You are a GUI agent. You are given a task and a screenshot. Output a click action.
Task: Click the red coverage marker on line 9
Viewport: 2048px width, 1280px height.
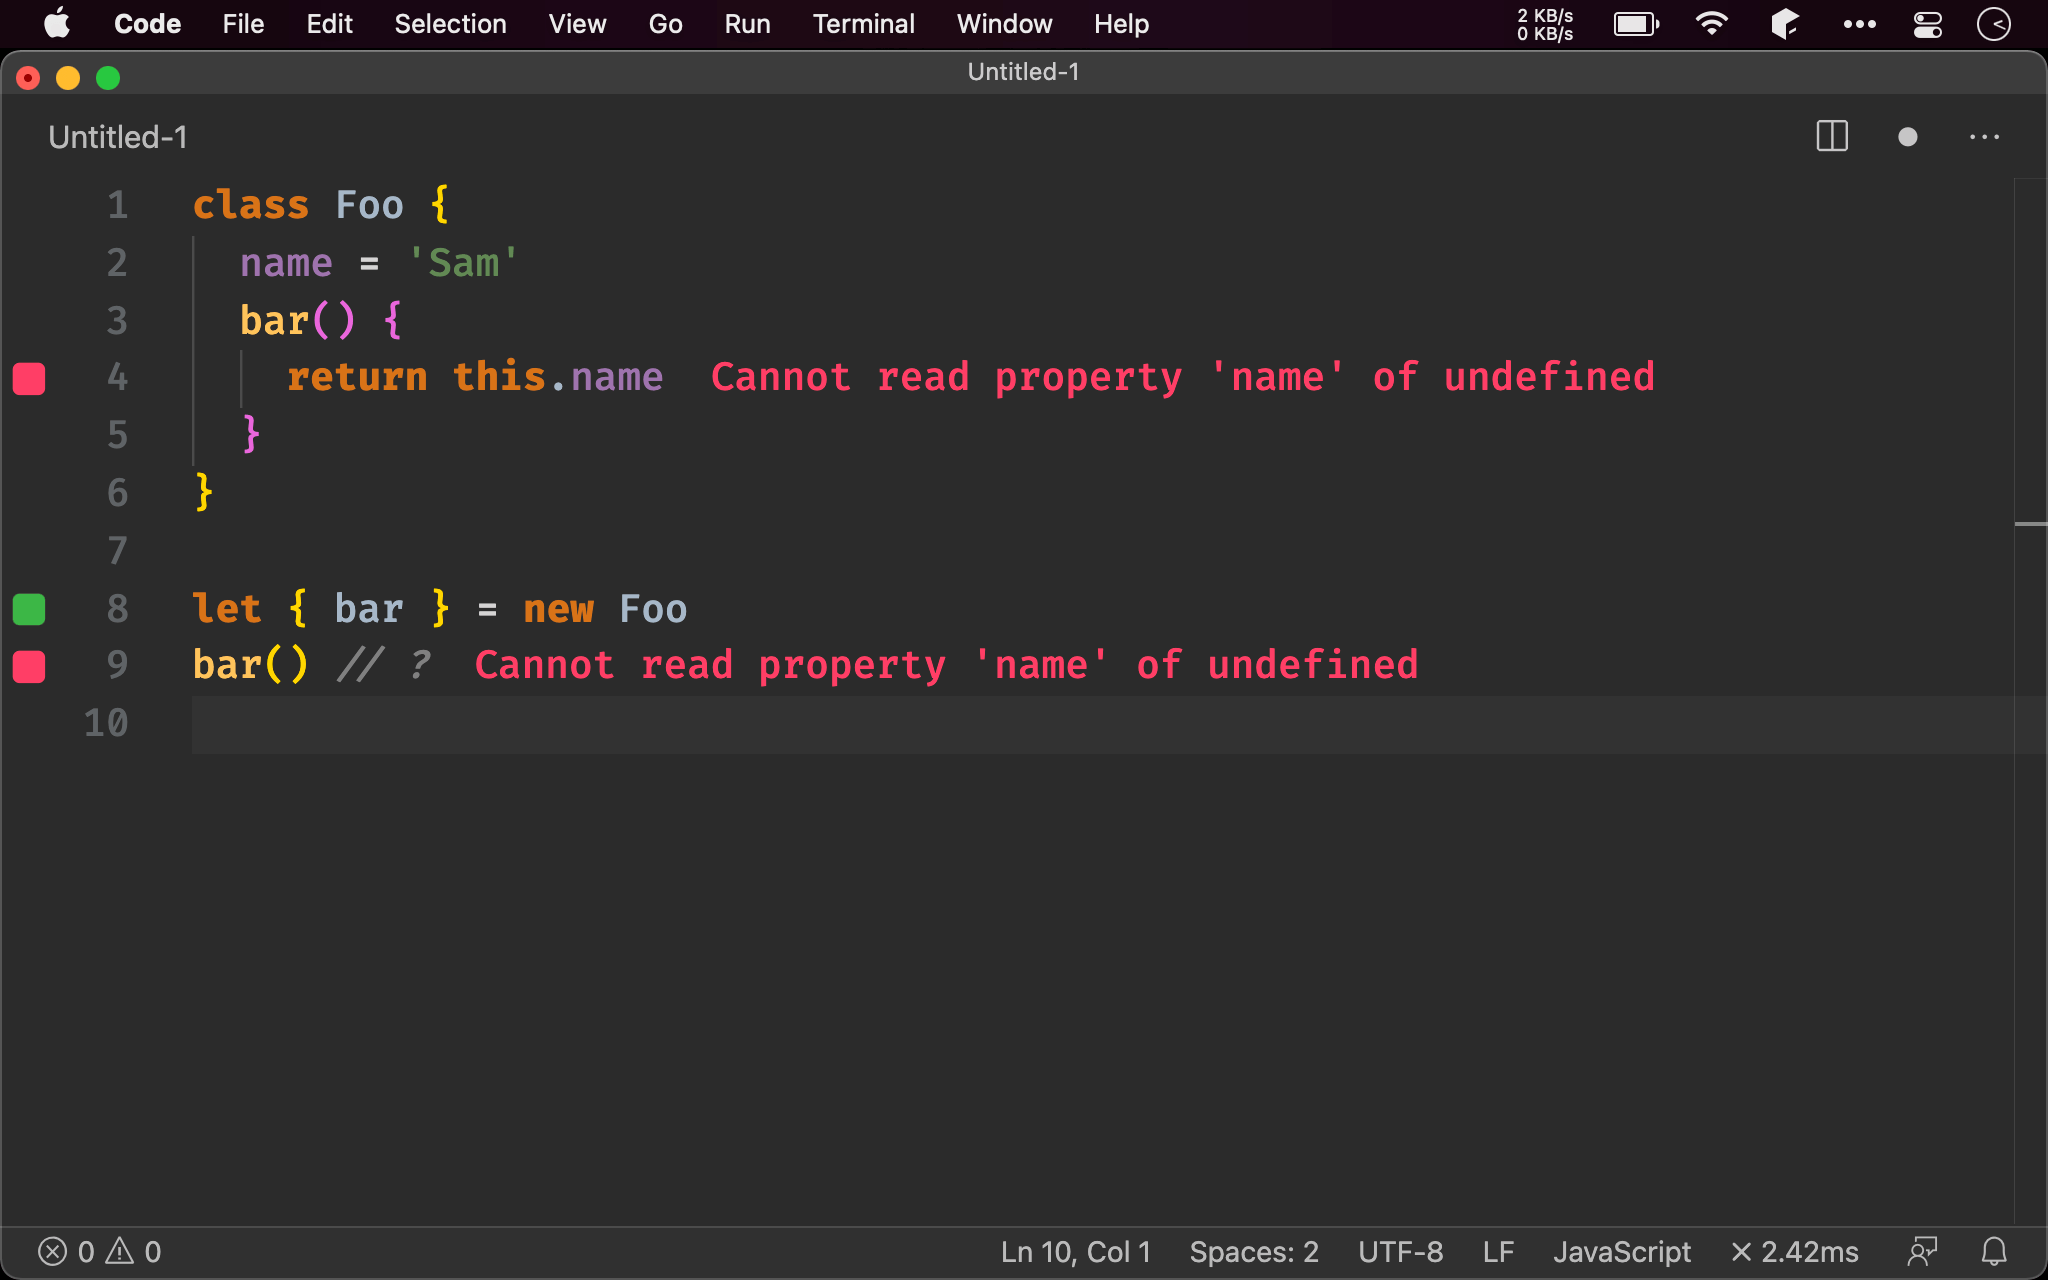point(29,666)
